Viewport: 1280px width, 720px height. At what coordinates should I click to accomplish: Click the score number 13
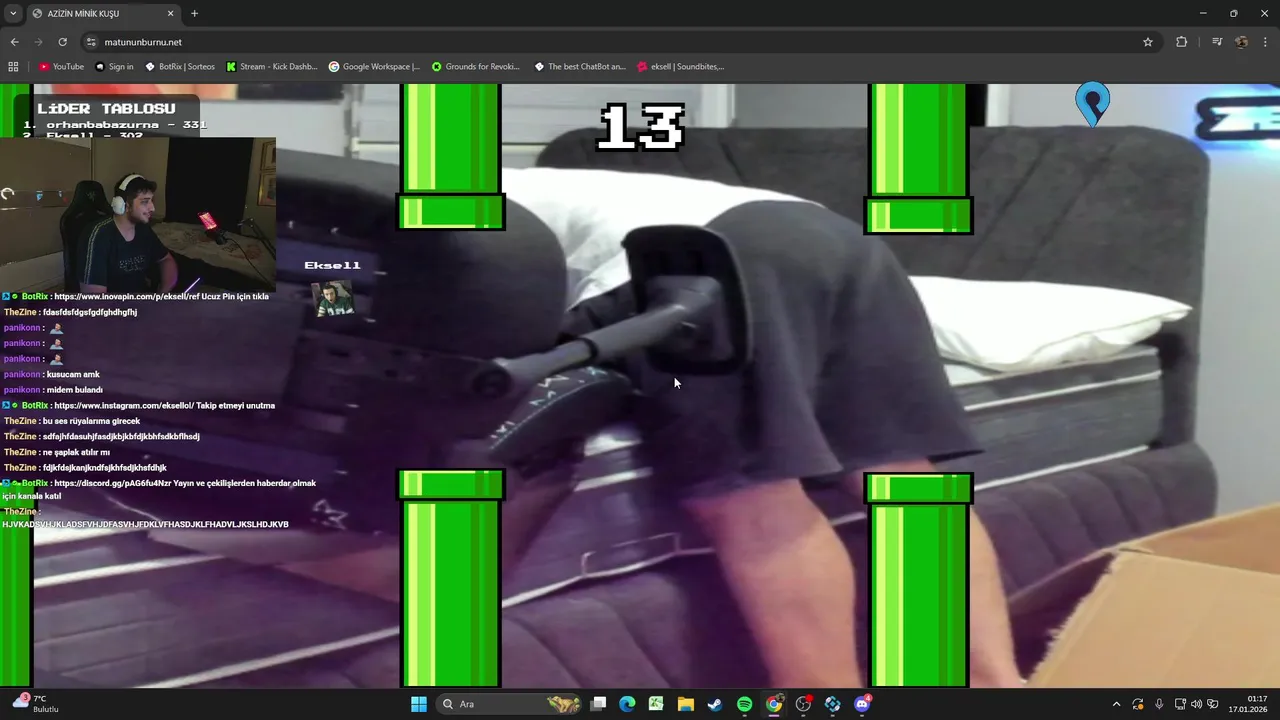pyautogui.click(x=640, y=127)
